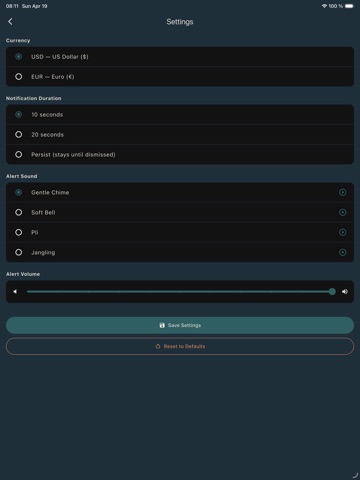Click the Alert Volume heading
The image size is (360, 480).
tap(23, 274)
